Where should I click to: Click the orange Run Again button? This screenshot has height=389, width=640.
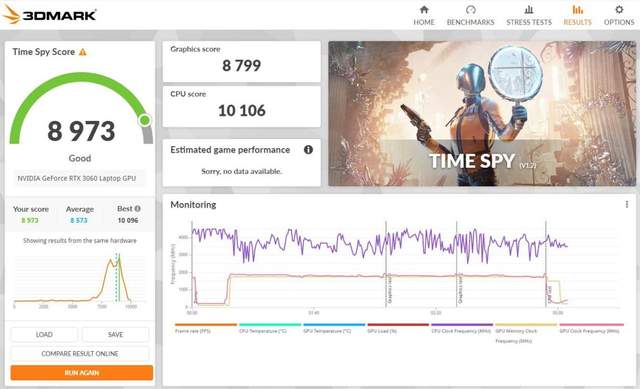coord(82,373)
